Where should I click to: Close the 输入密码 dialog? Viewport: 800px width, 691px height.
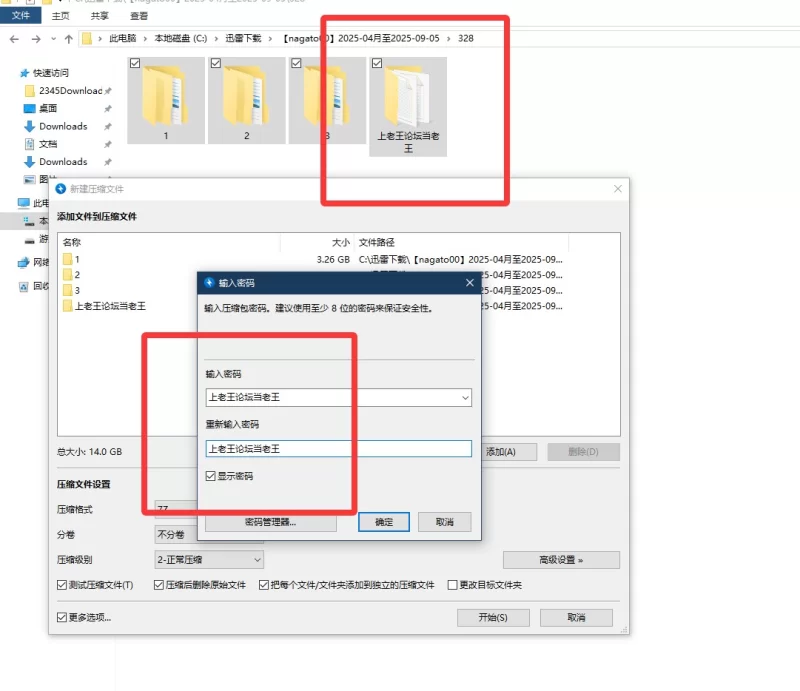pyautogui.click(x=469, y=283)
